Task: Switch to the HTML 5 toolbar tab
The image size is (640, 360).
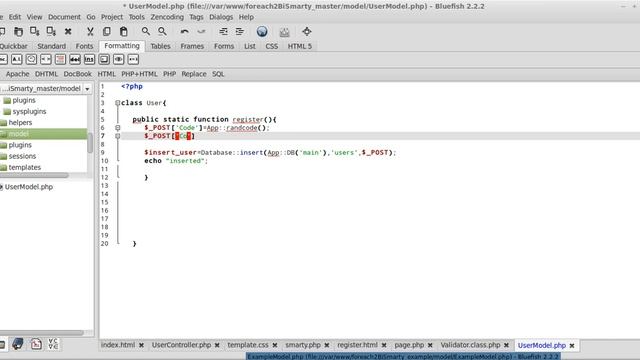Action: tap(300, 46)
